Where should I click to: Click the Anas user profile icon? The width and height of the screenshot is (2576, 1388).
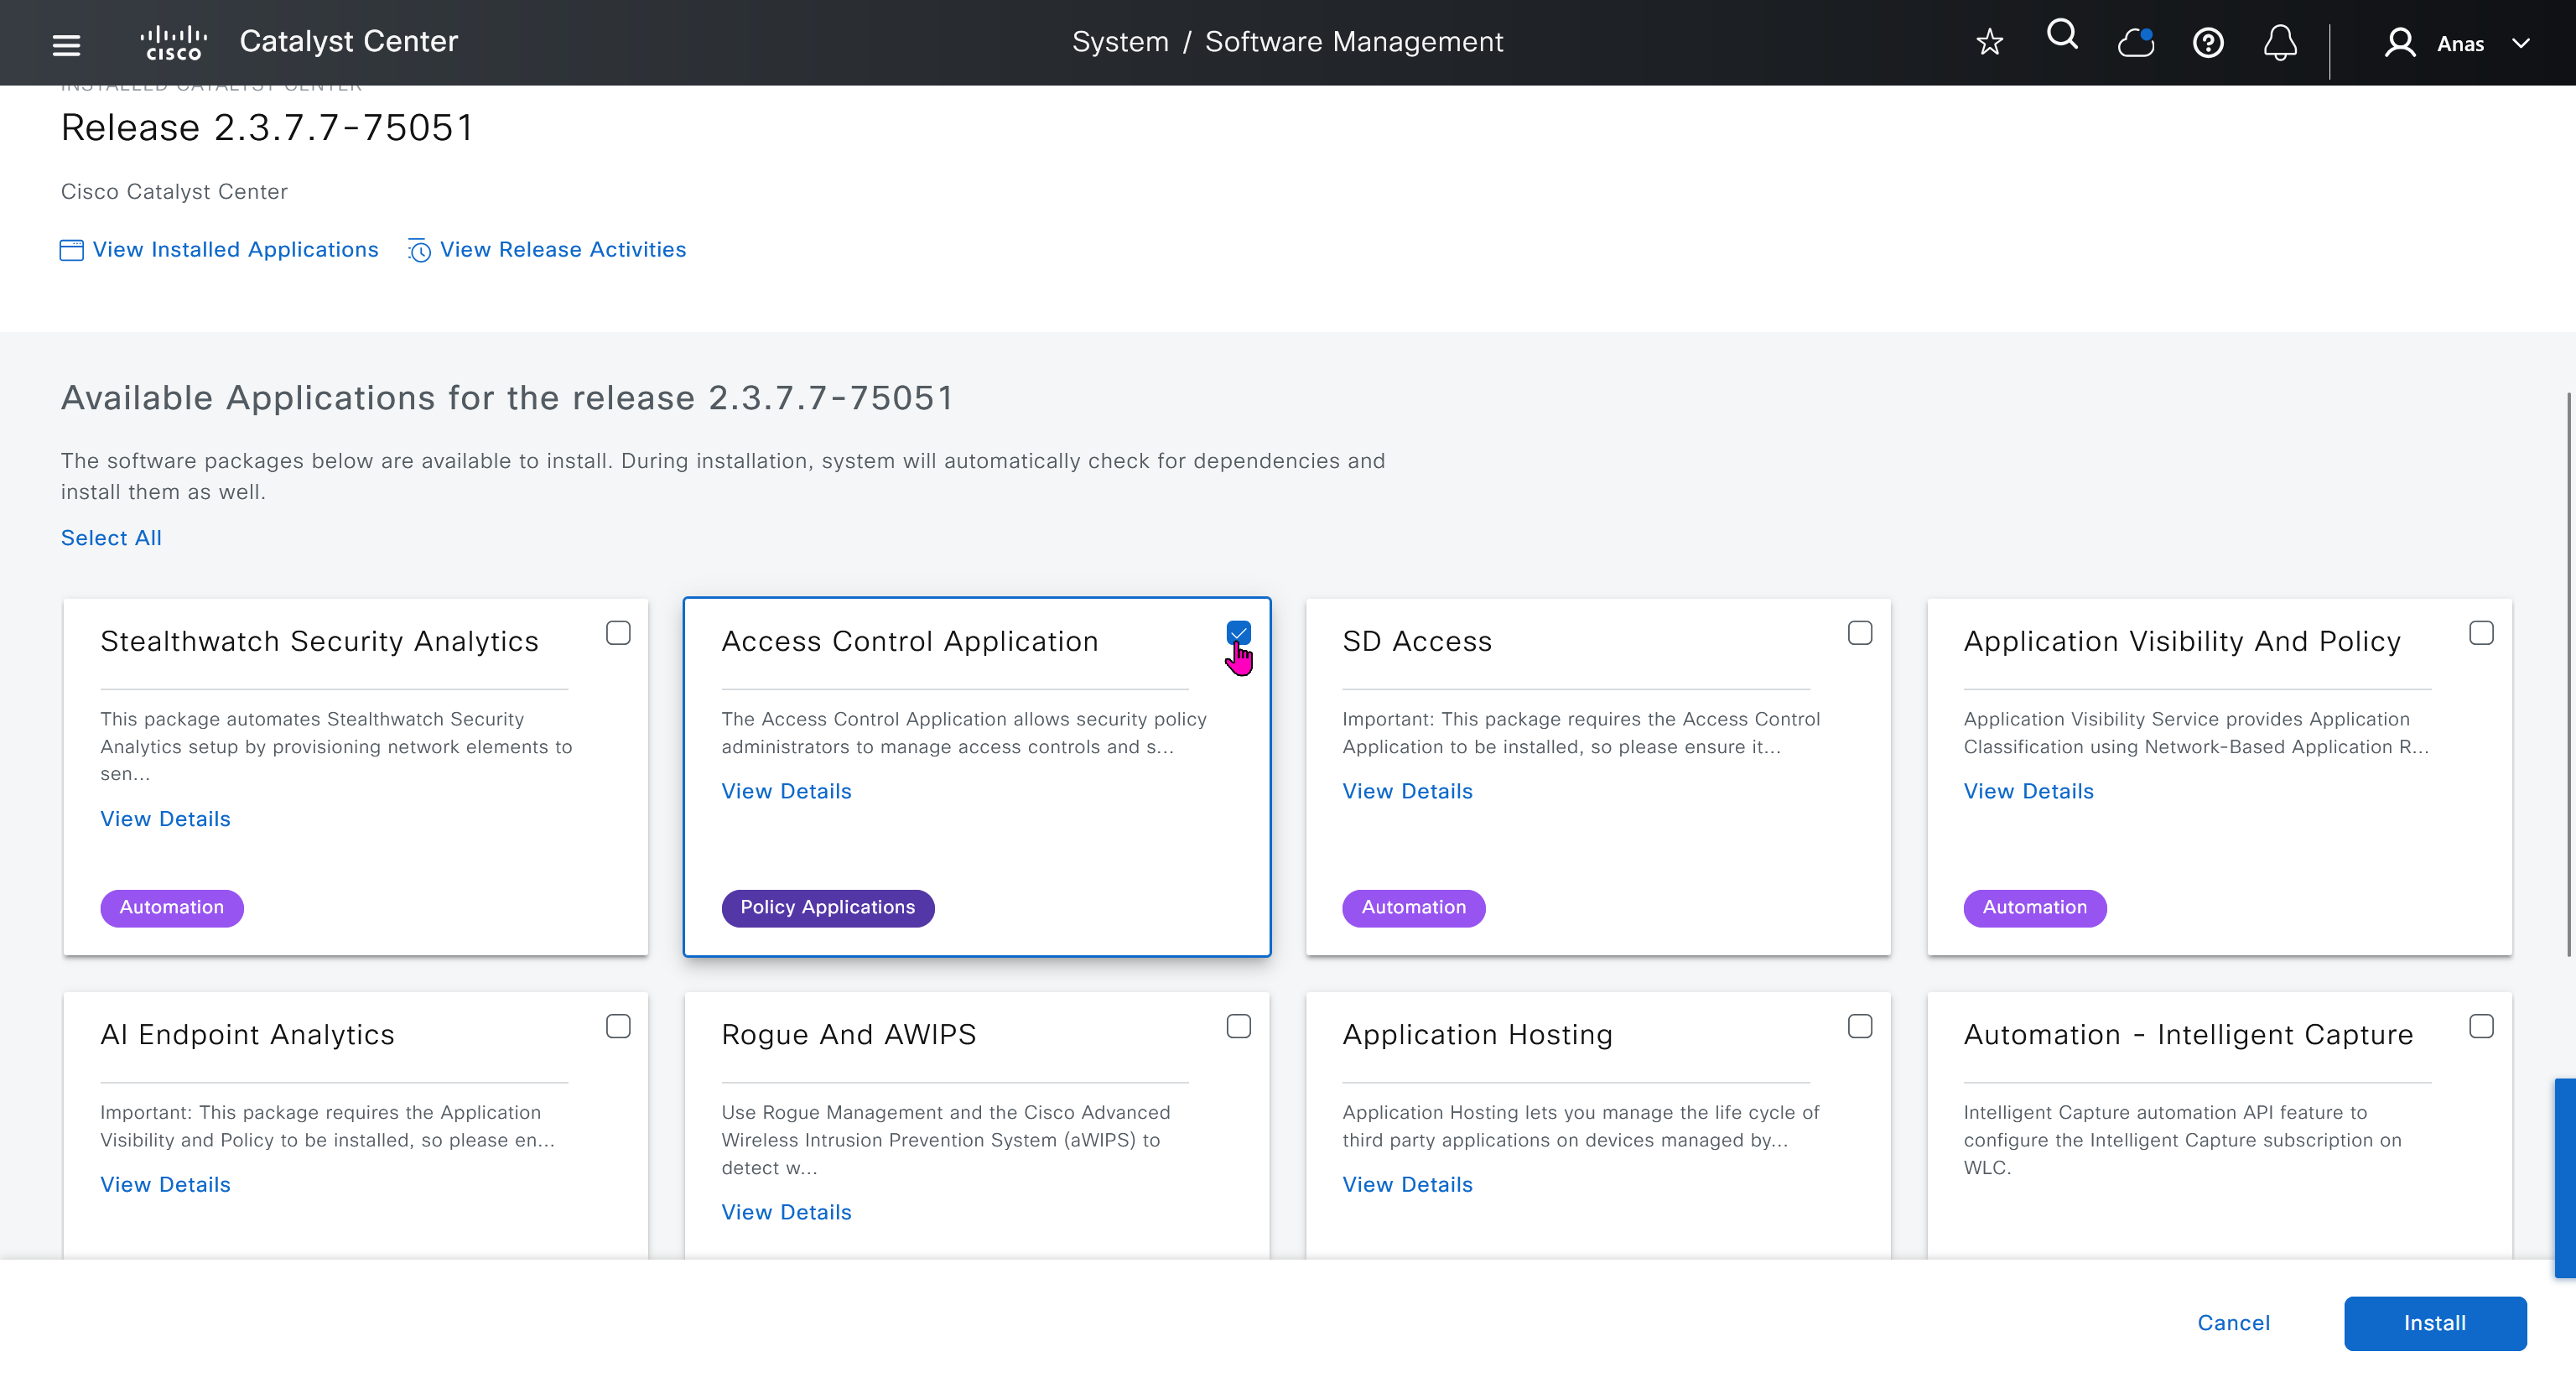[x=2399, y=43]
